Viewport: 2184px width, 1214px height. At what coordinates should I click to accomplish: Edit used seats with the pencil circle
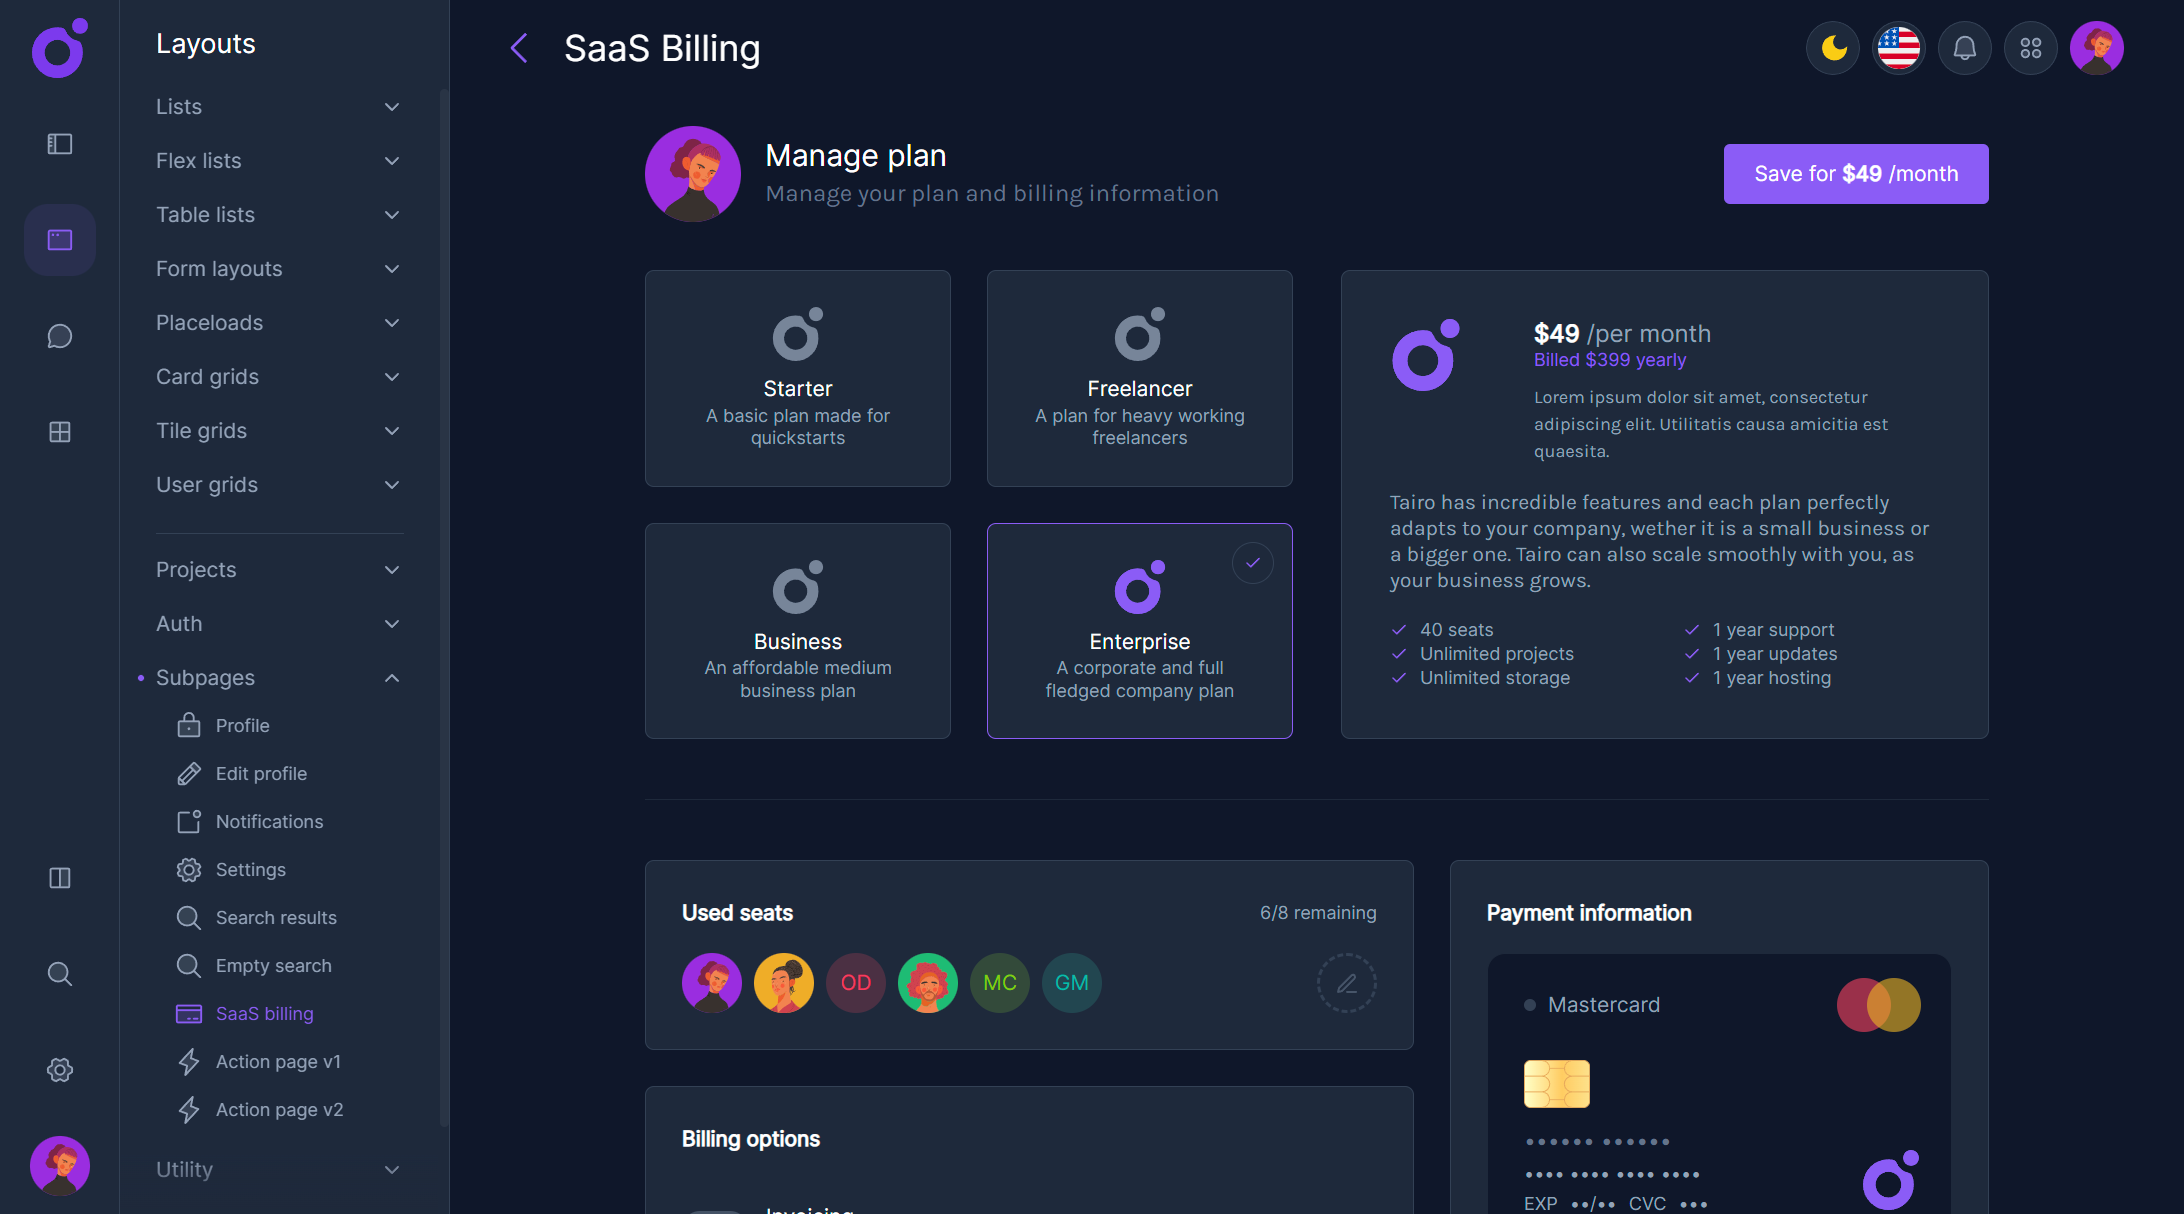click(1347, 983)
